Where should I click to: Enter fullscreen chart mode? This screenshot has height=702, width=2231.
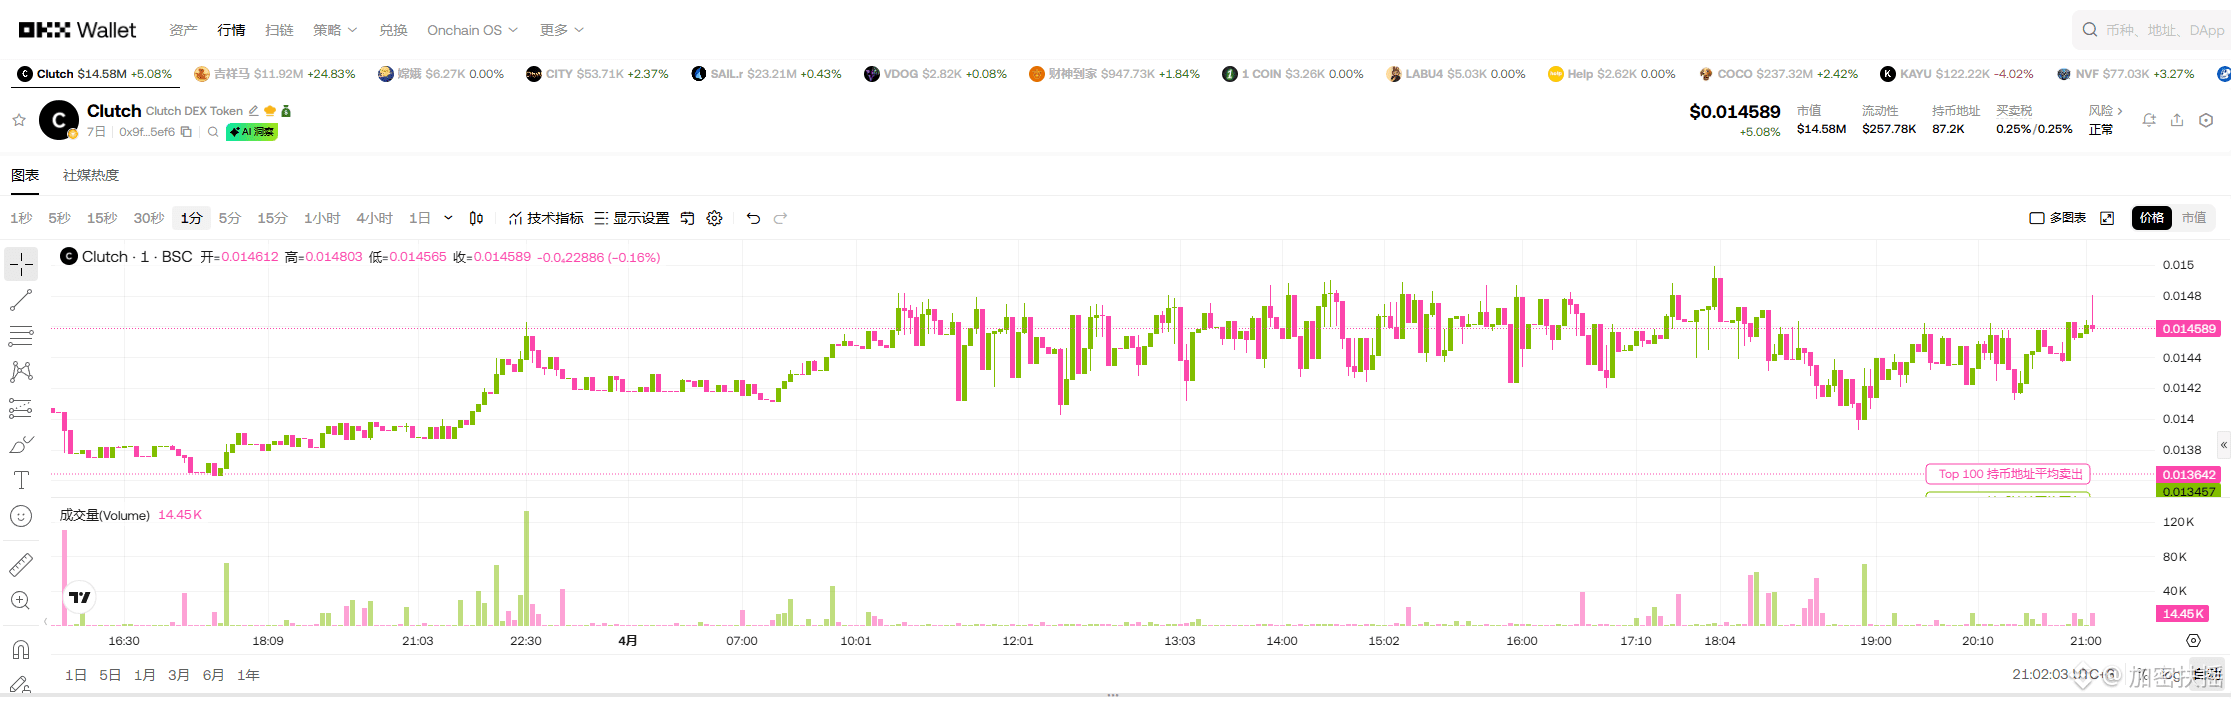pos(2107,218)
